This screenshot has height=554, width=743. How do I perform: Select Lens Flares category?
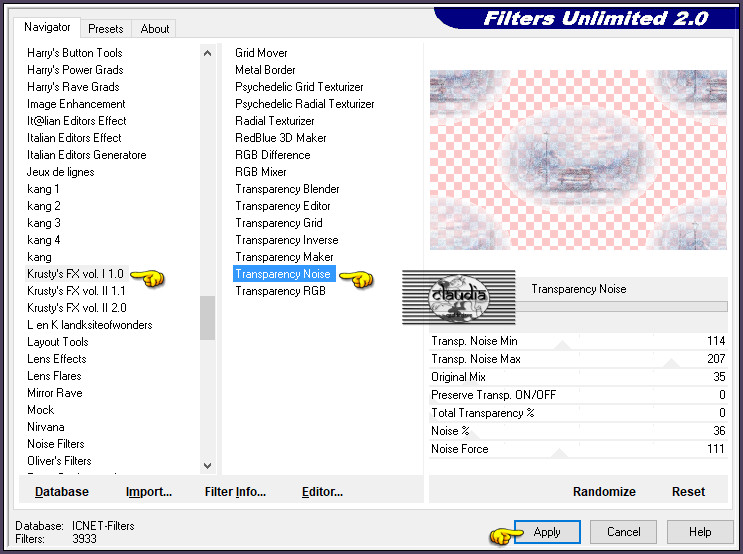pos(54,376)
